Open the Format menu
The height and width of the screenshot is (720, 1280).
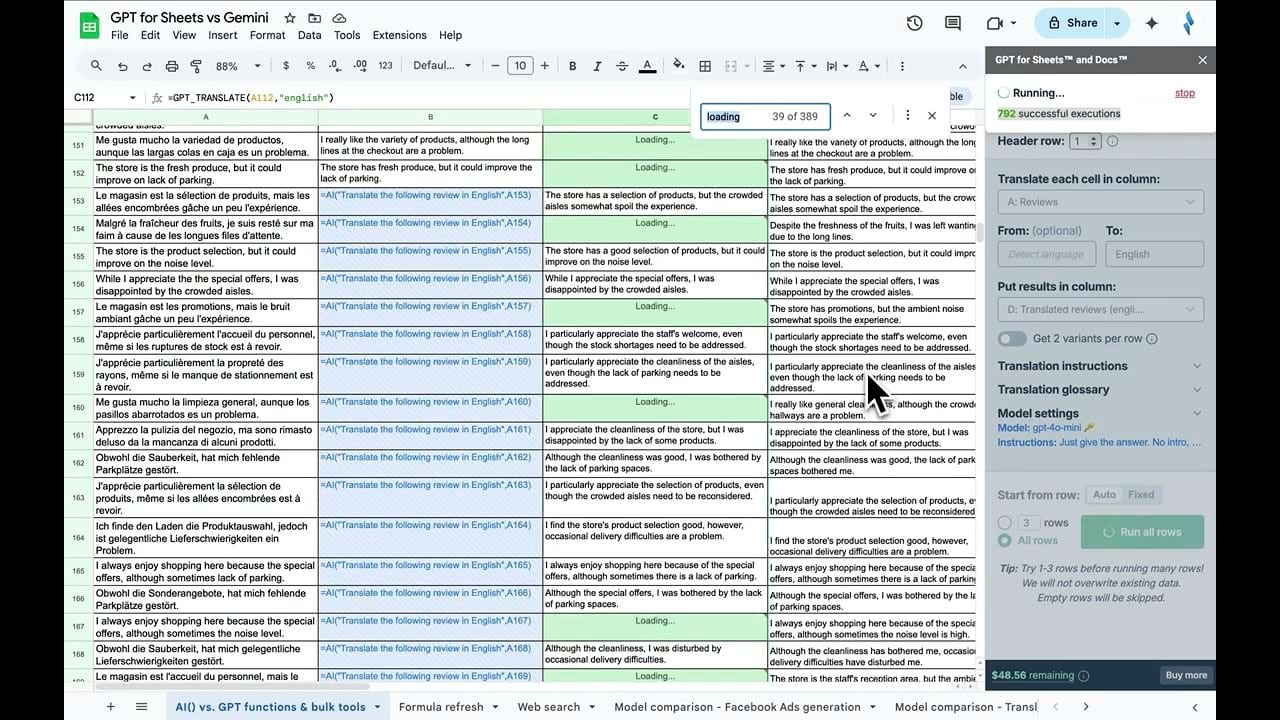coord(267,35)
